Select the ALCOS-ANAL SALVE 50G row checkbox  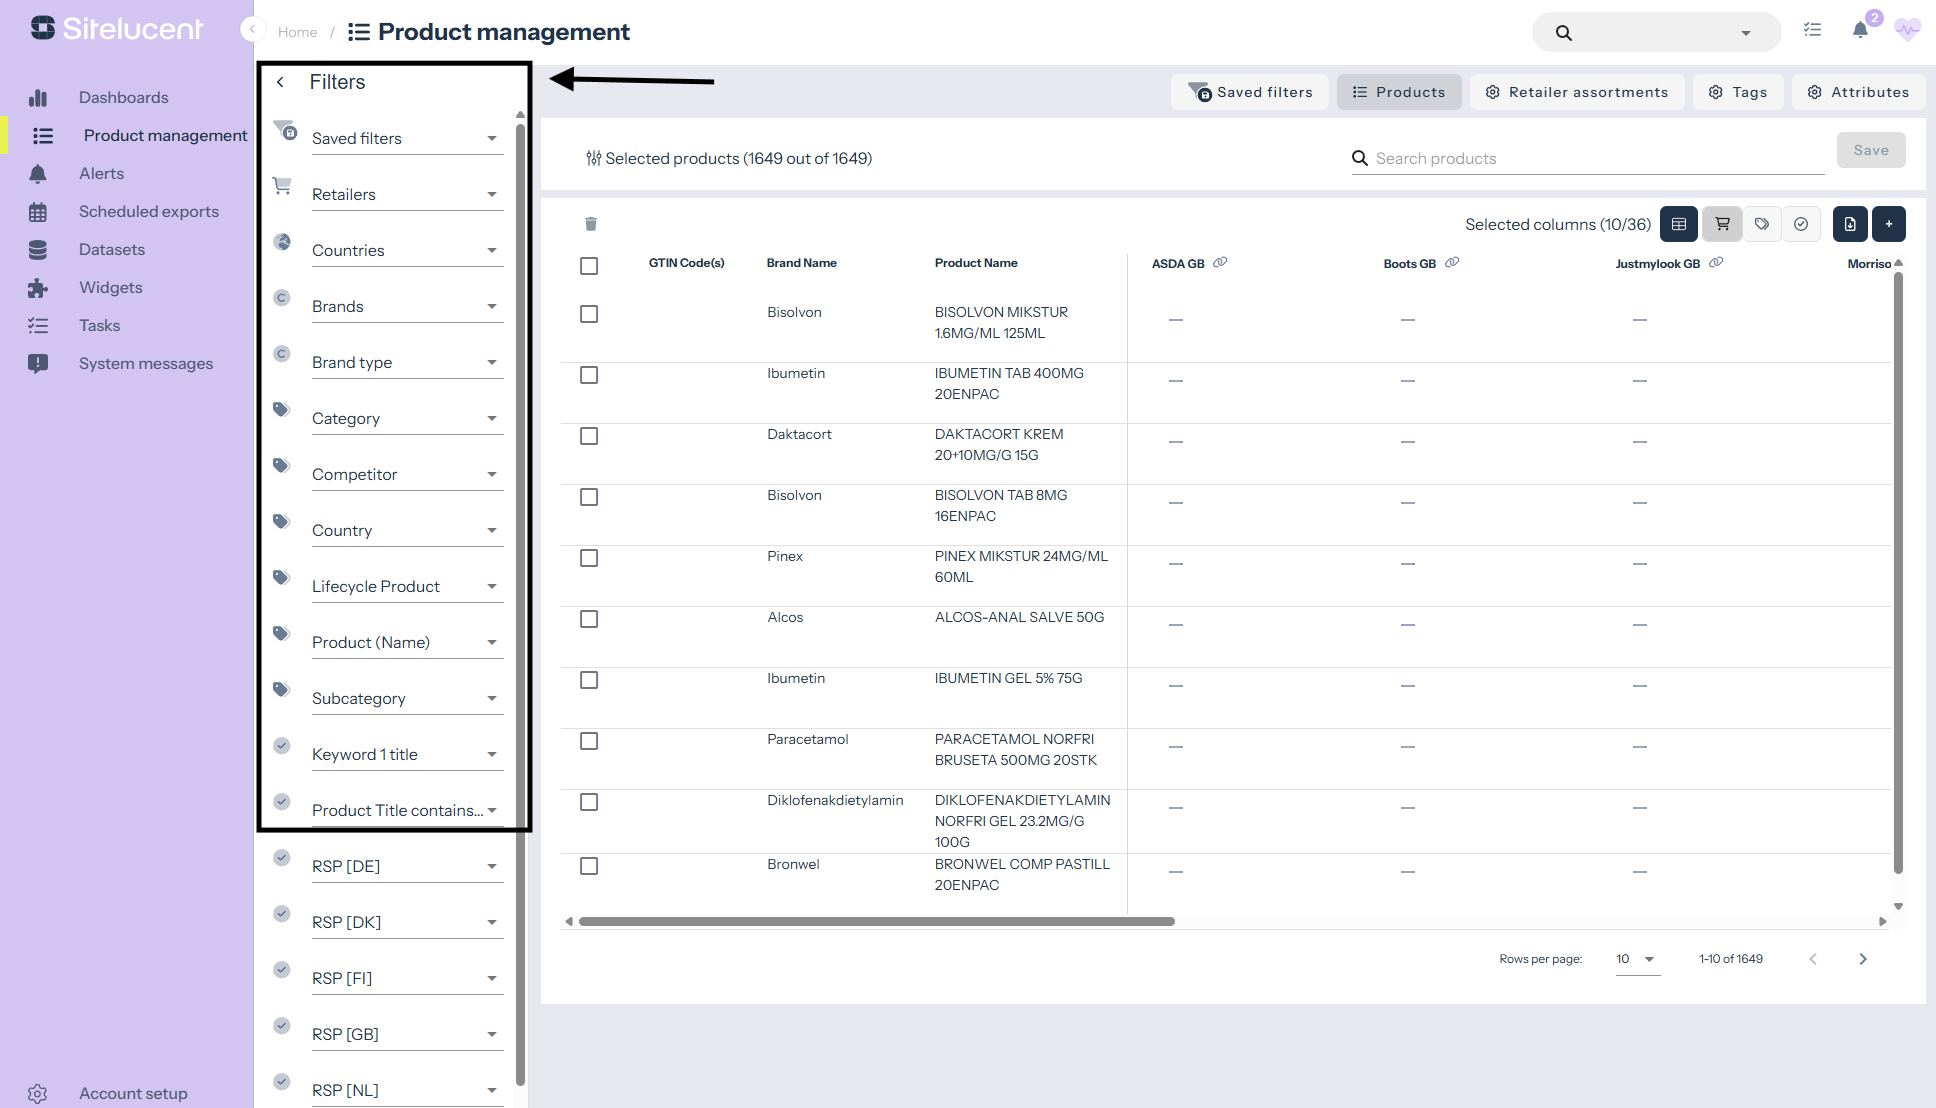[589, 619]
